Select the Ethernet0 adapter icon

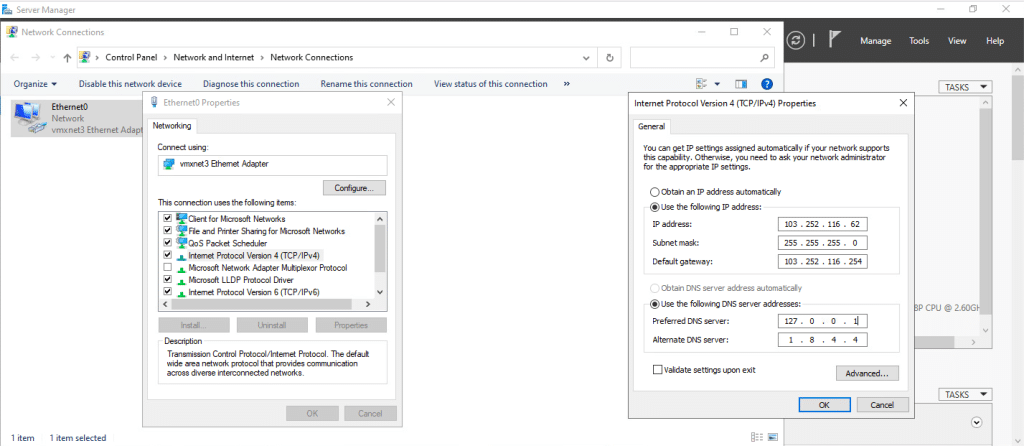click(x=28, y=117)
